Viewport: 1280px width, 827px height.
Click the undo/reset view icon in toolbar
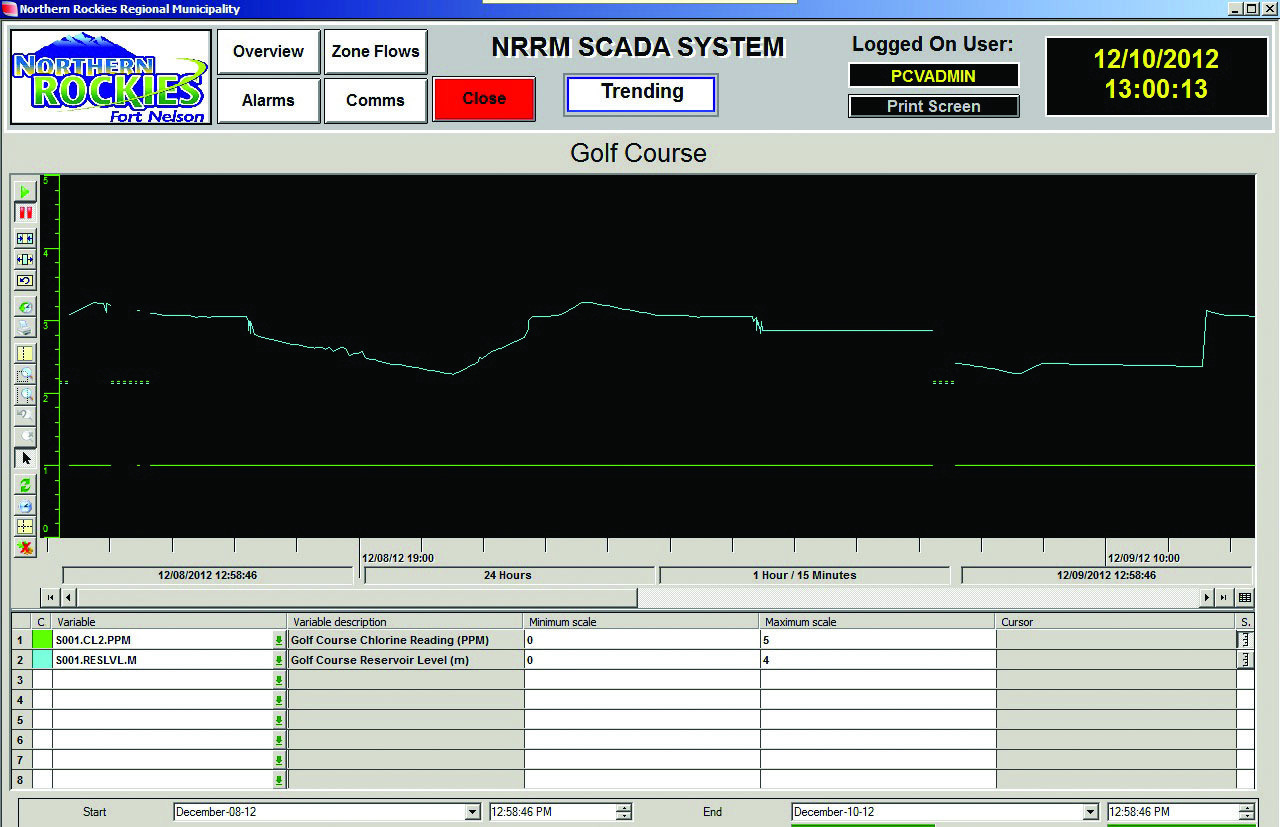[x=25, y=281]
